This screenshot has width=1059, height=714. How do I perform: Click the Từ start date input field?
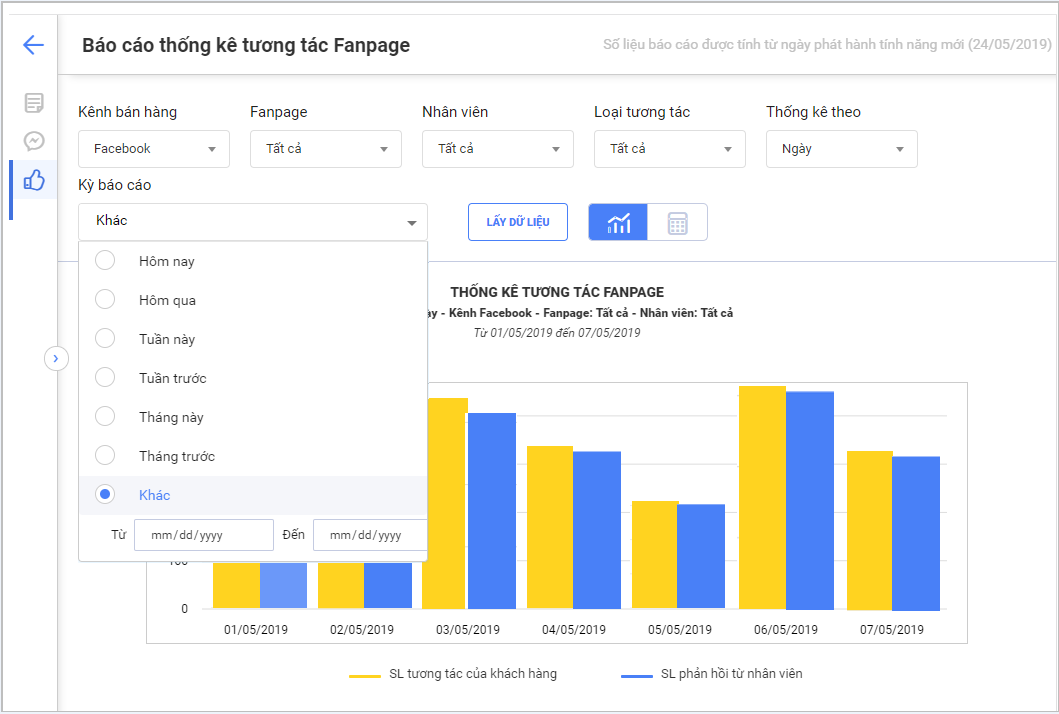204,535
